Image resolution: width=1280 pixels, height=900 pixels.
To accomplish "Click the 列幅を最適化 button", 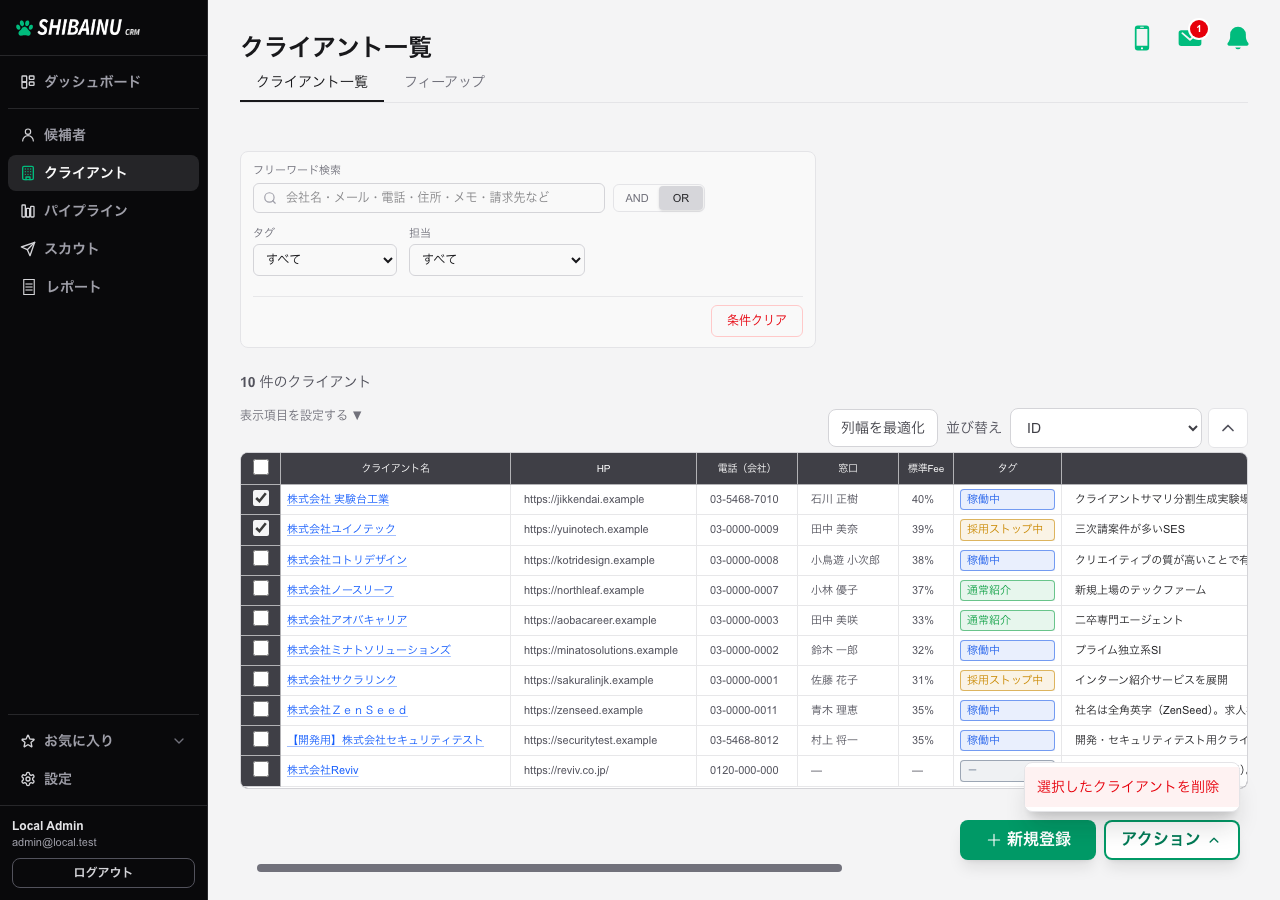I will pos(883,428).
